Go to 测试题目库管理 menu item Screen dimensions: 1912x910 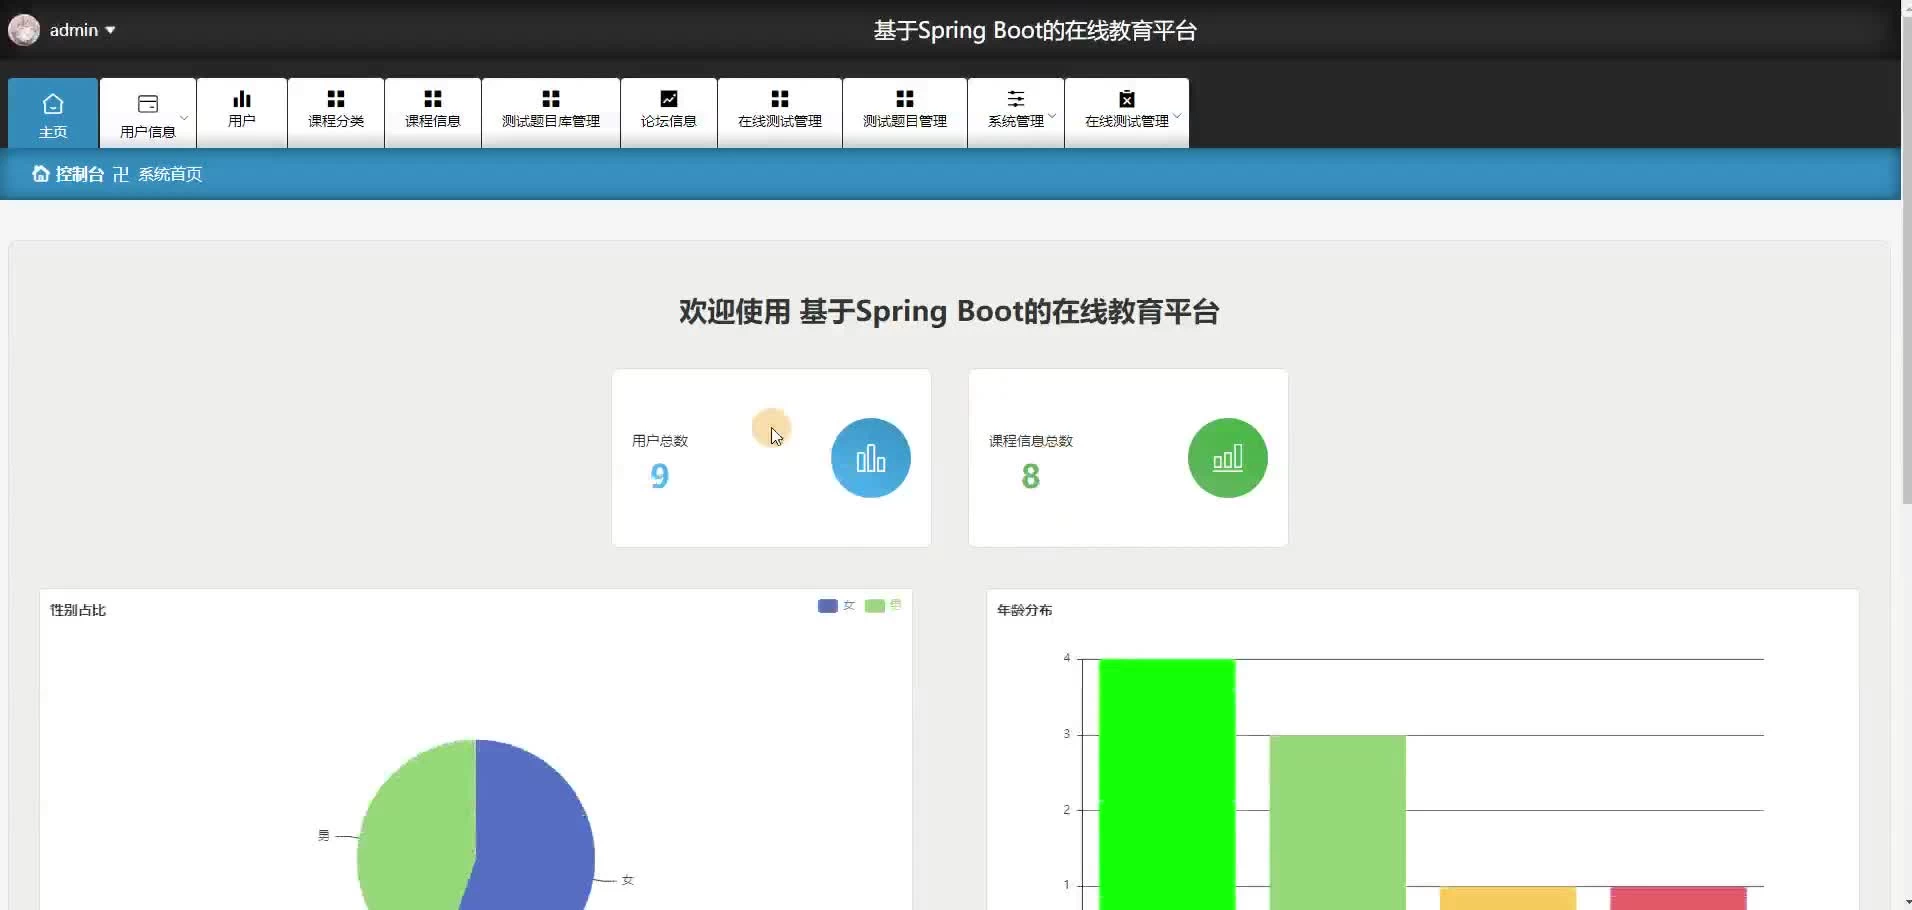(x=551, y=112)
